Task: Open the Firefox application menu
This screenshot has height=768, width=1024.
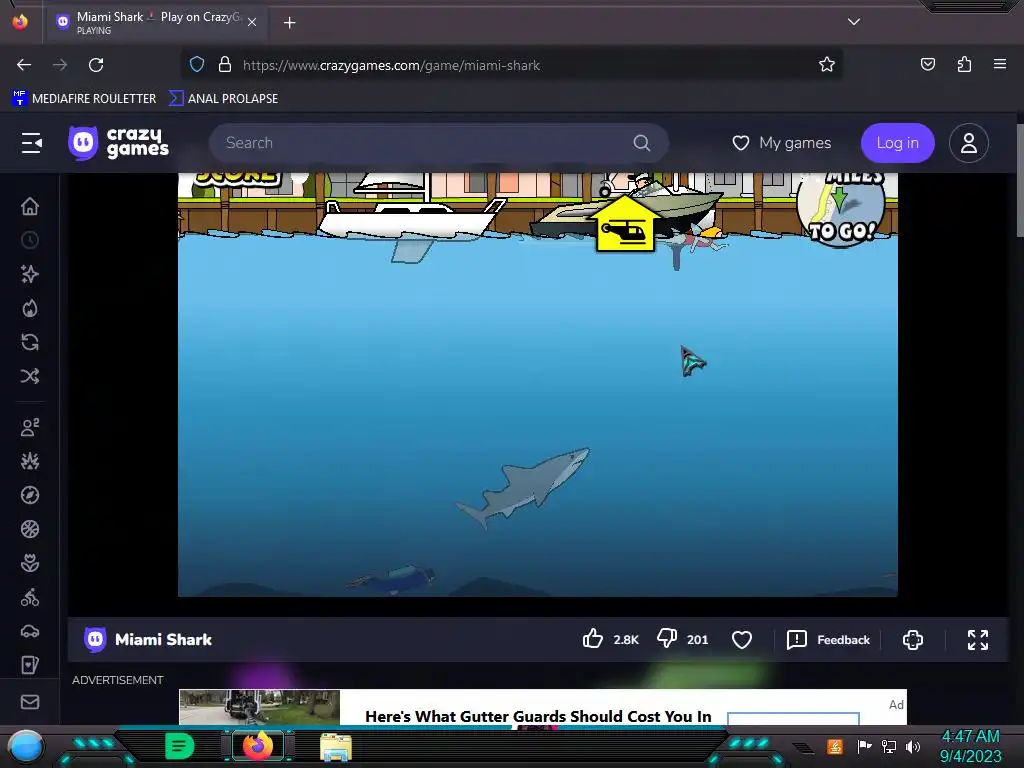Action: (x=1000, y=64)
